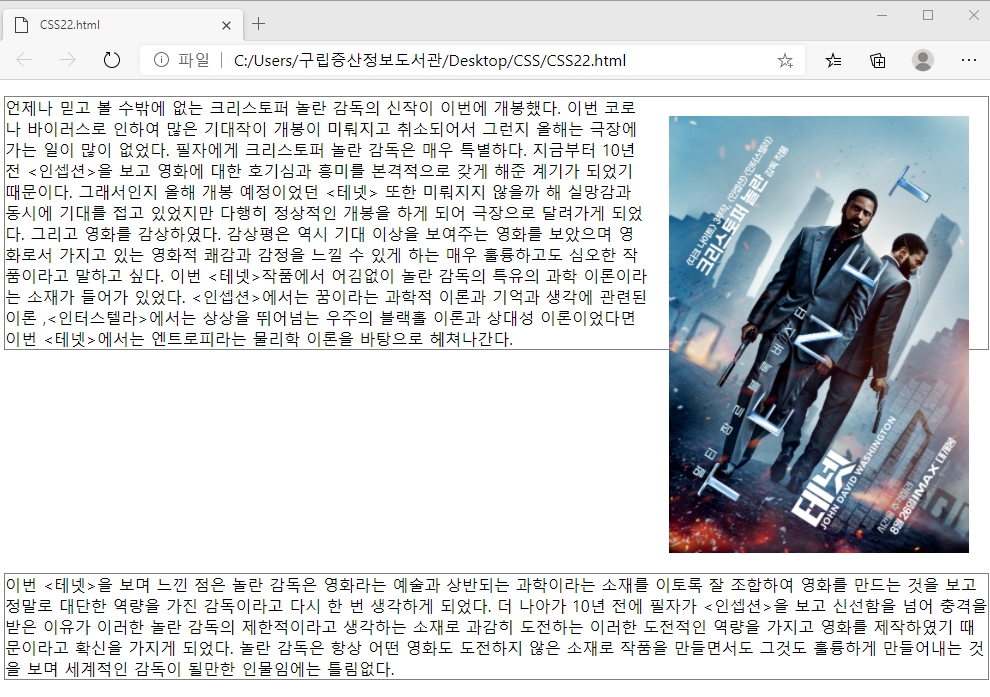Viewport: 990px width, 697px height.
Task: Click the browser back arrow
Action: pyautogui.click(x=24, y=60)
